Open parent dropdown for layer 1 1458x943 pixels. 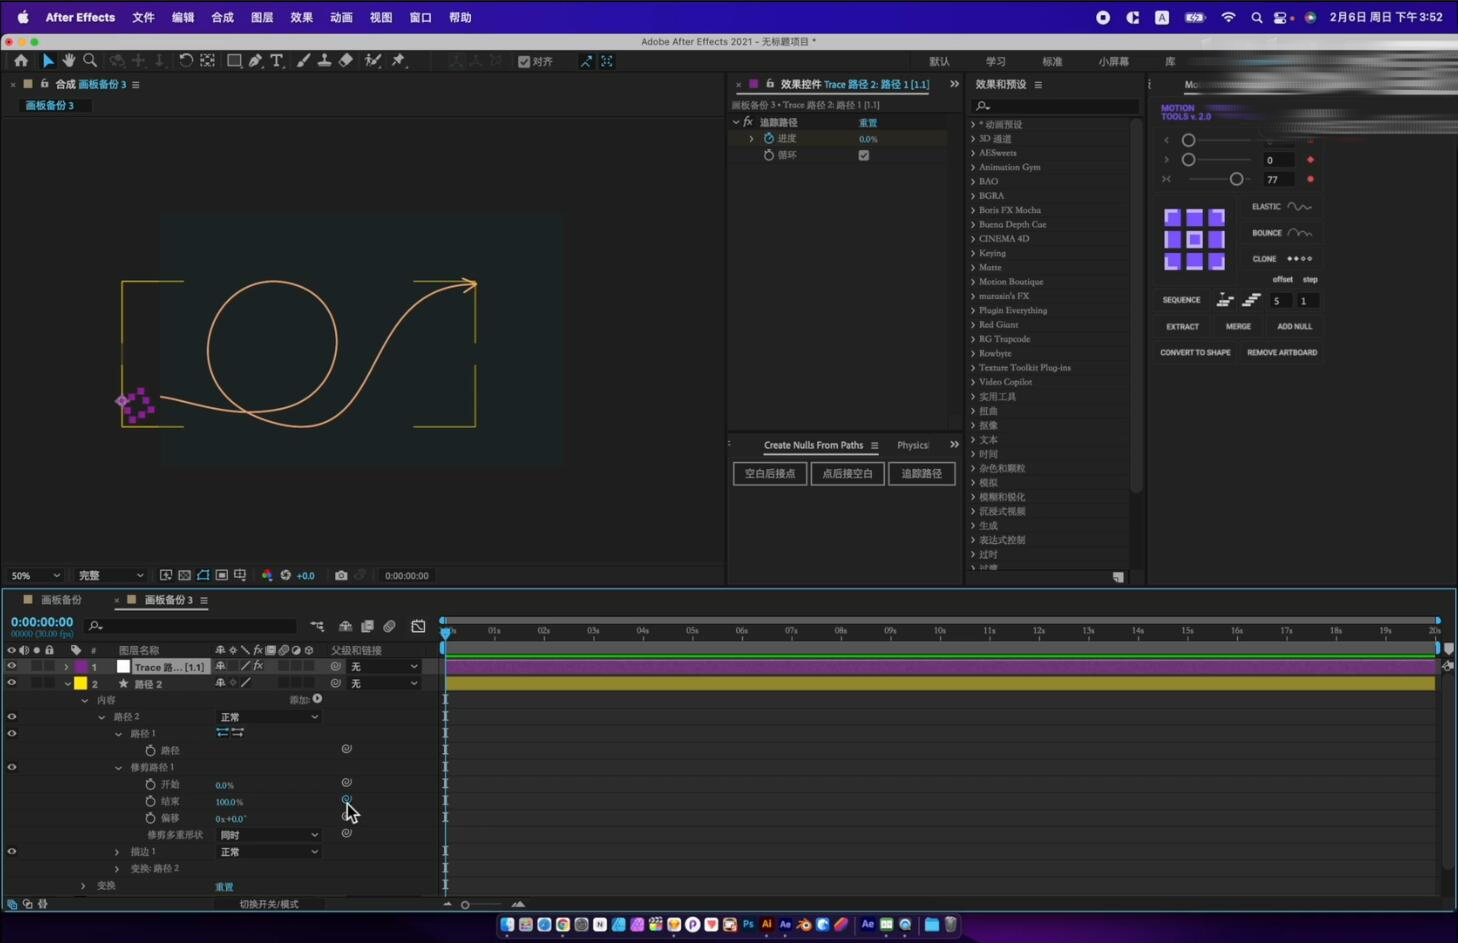(383, 667)
